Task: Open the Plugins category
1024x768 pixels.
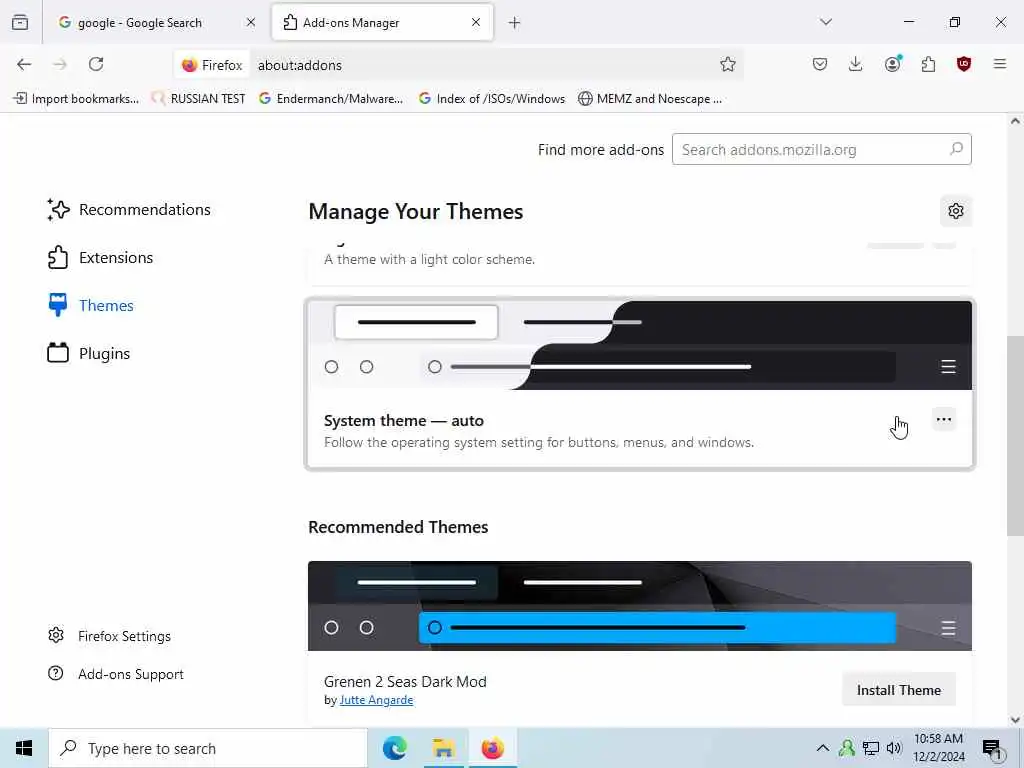Action: (x=89, y=353)
